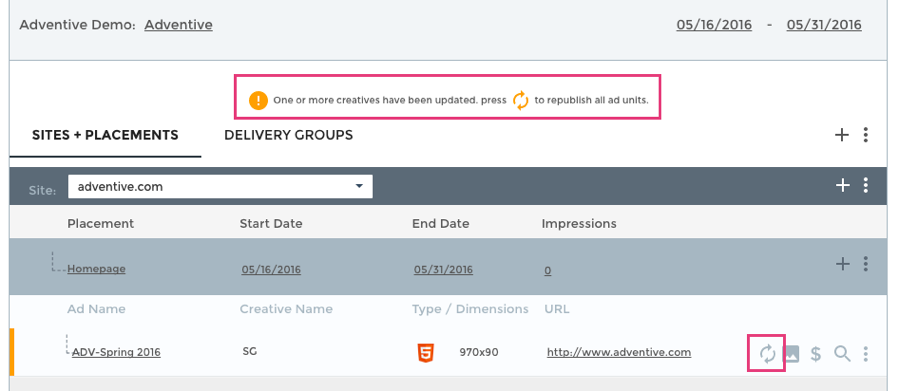Open the ADV-Spring 2016 ad link
This screenshot has height=391, width=899.
point(116,352)
